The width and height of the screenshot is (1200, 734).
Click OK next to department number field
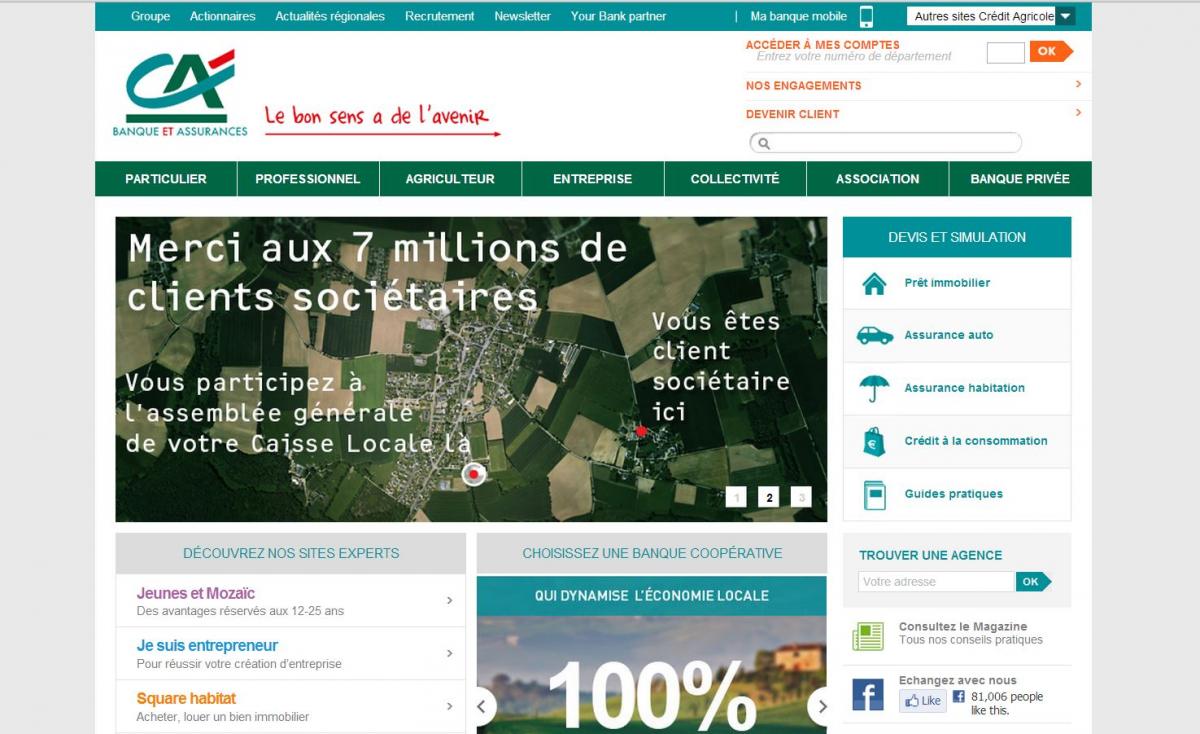[x=1050, y=51]
